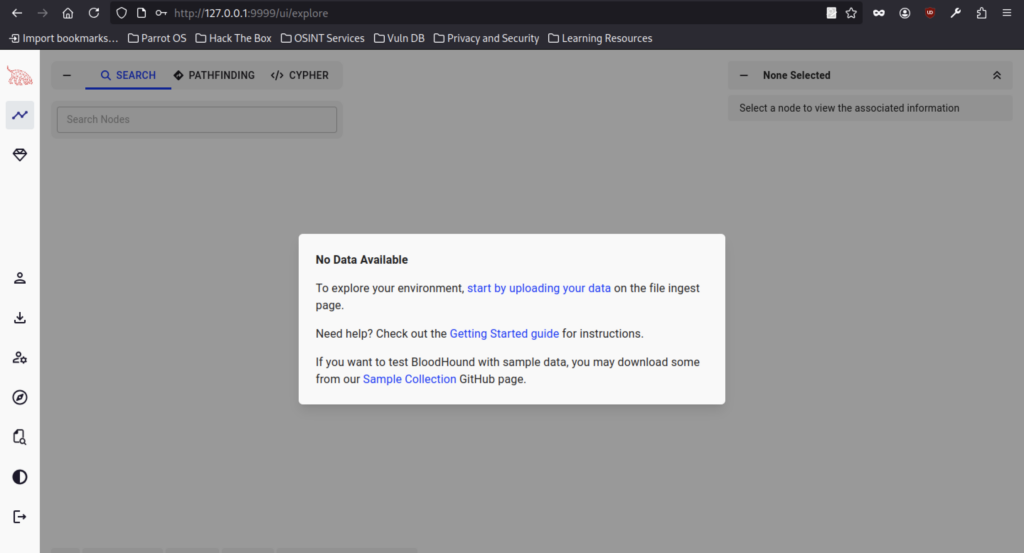Open Download Collectors icon in sidebar
Image resolution: width=1024 pixels, height=553 pixels.
(x=20, y=318)
